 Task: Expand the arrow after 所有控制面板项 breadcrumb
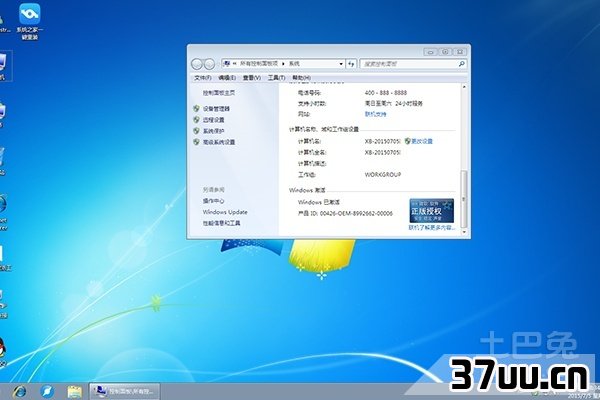[283, 64]
